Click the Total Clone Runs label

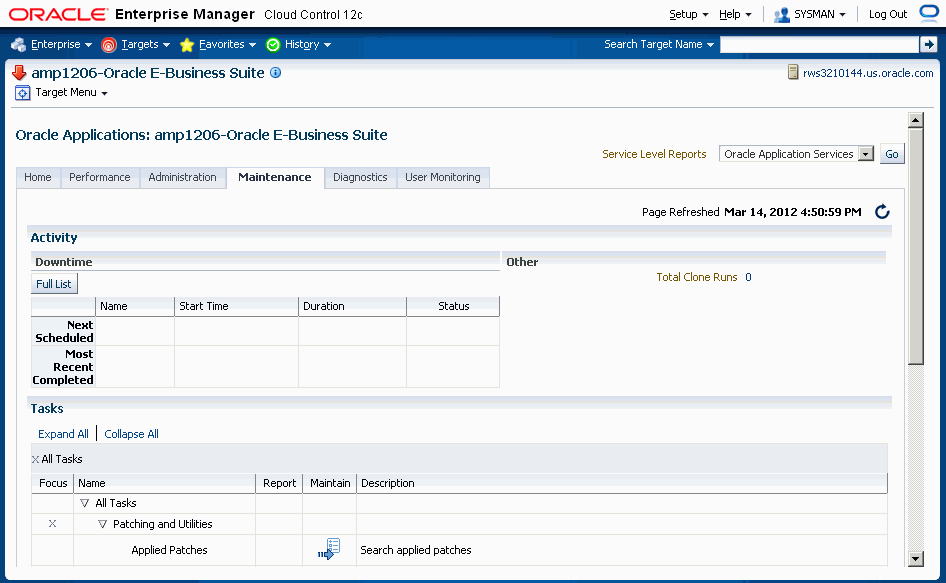pyautogui.click(x=697, y=277)
